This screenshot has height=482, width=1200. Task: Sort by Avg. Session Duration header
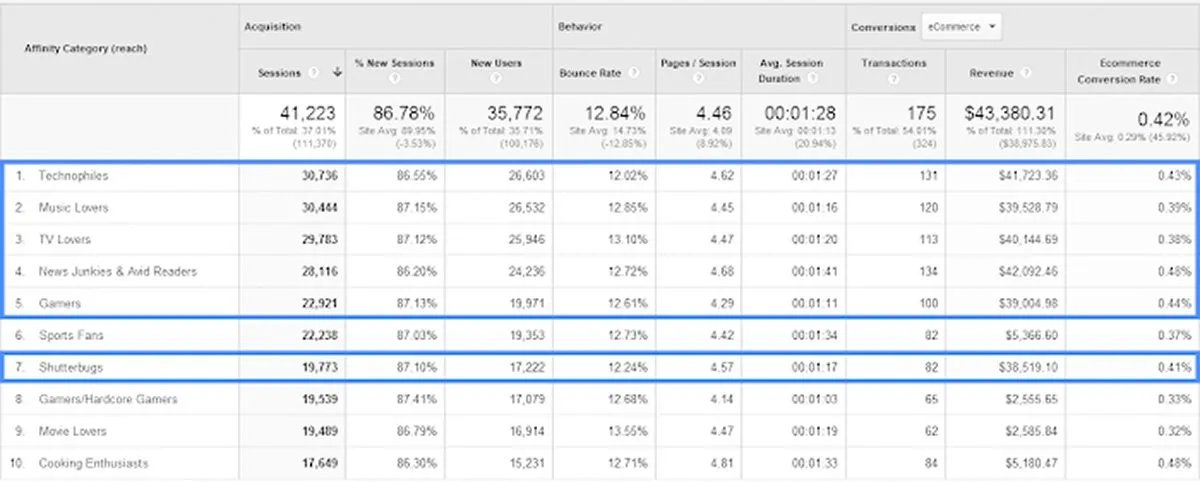793,70
